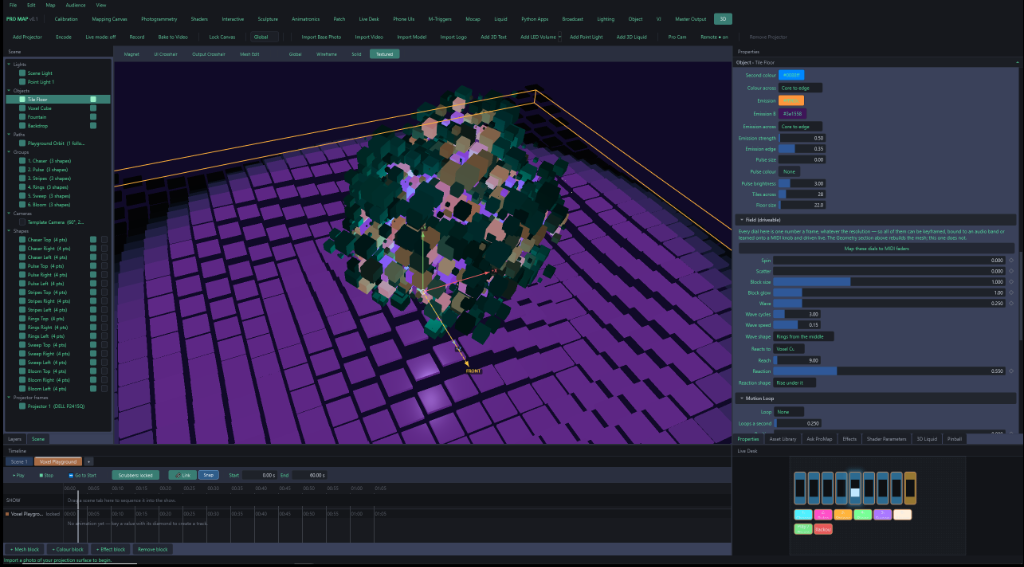Click the Fountain object icon
1024x567 pixels.
click(22, 117)
